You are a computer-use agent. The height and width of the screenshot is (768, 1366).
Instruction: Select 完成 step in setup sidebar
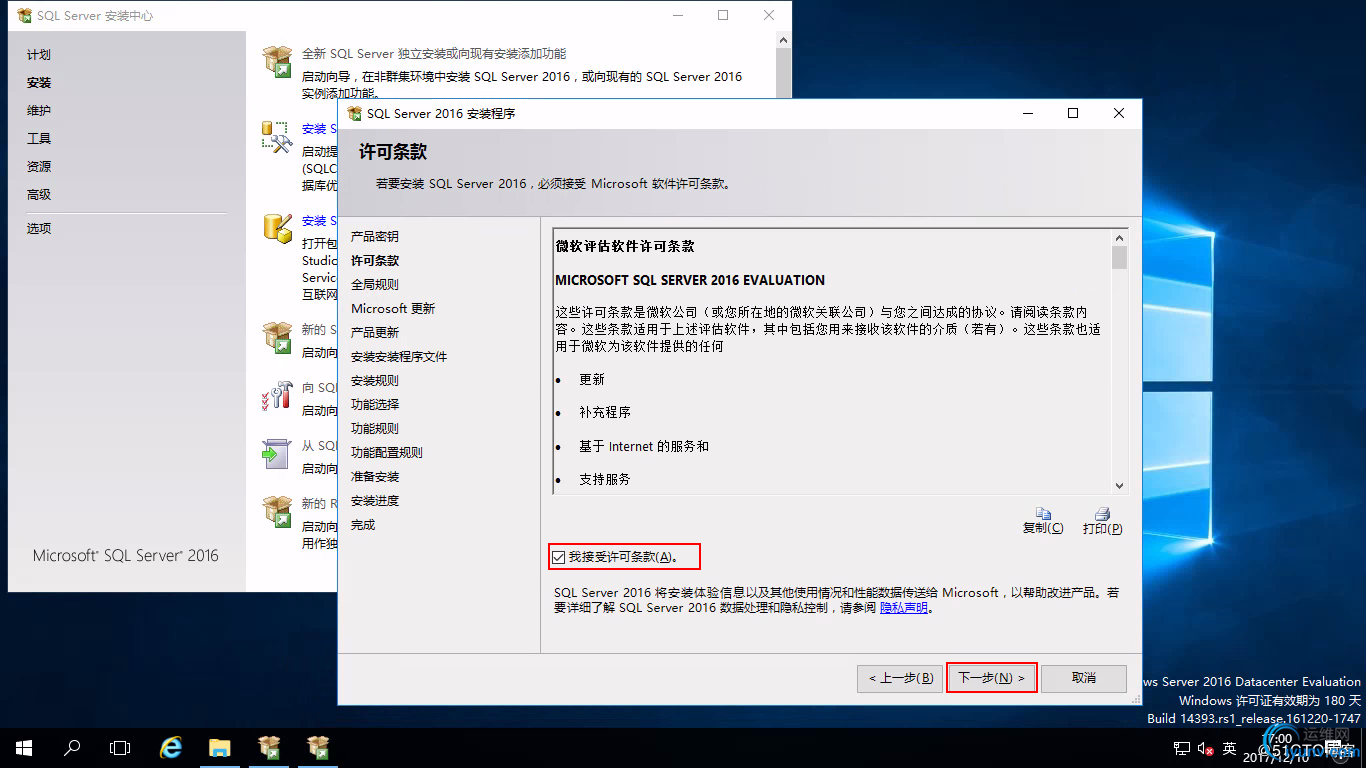pyautogui.click(x=363, y=524)
